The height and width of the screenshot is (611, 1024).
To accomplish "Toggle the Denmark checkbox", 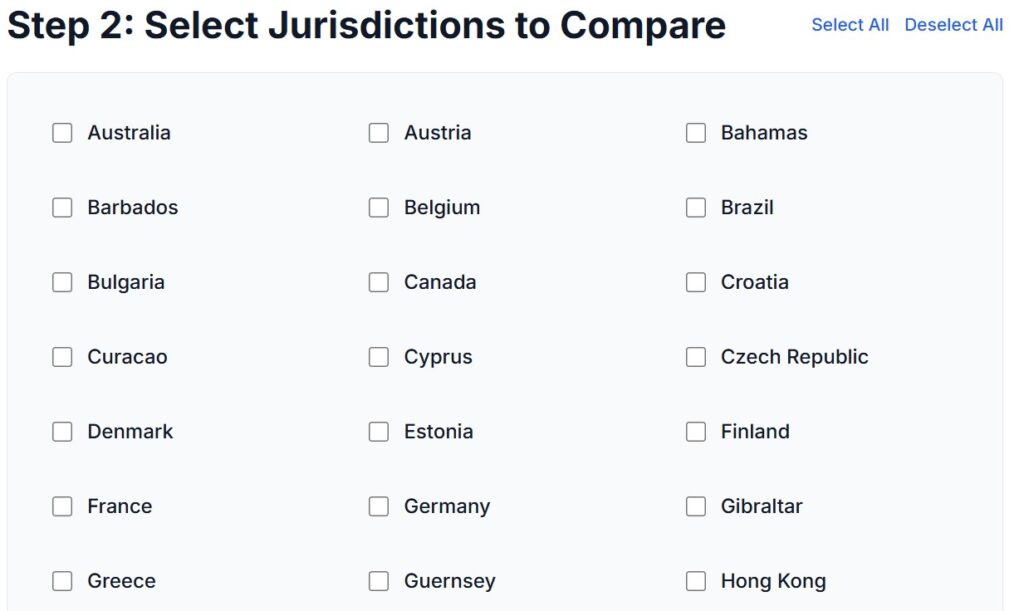I will [x=62, y=432].
